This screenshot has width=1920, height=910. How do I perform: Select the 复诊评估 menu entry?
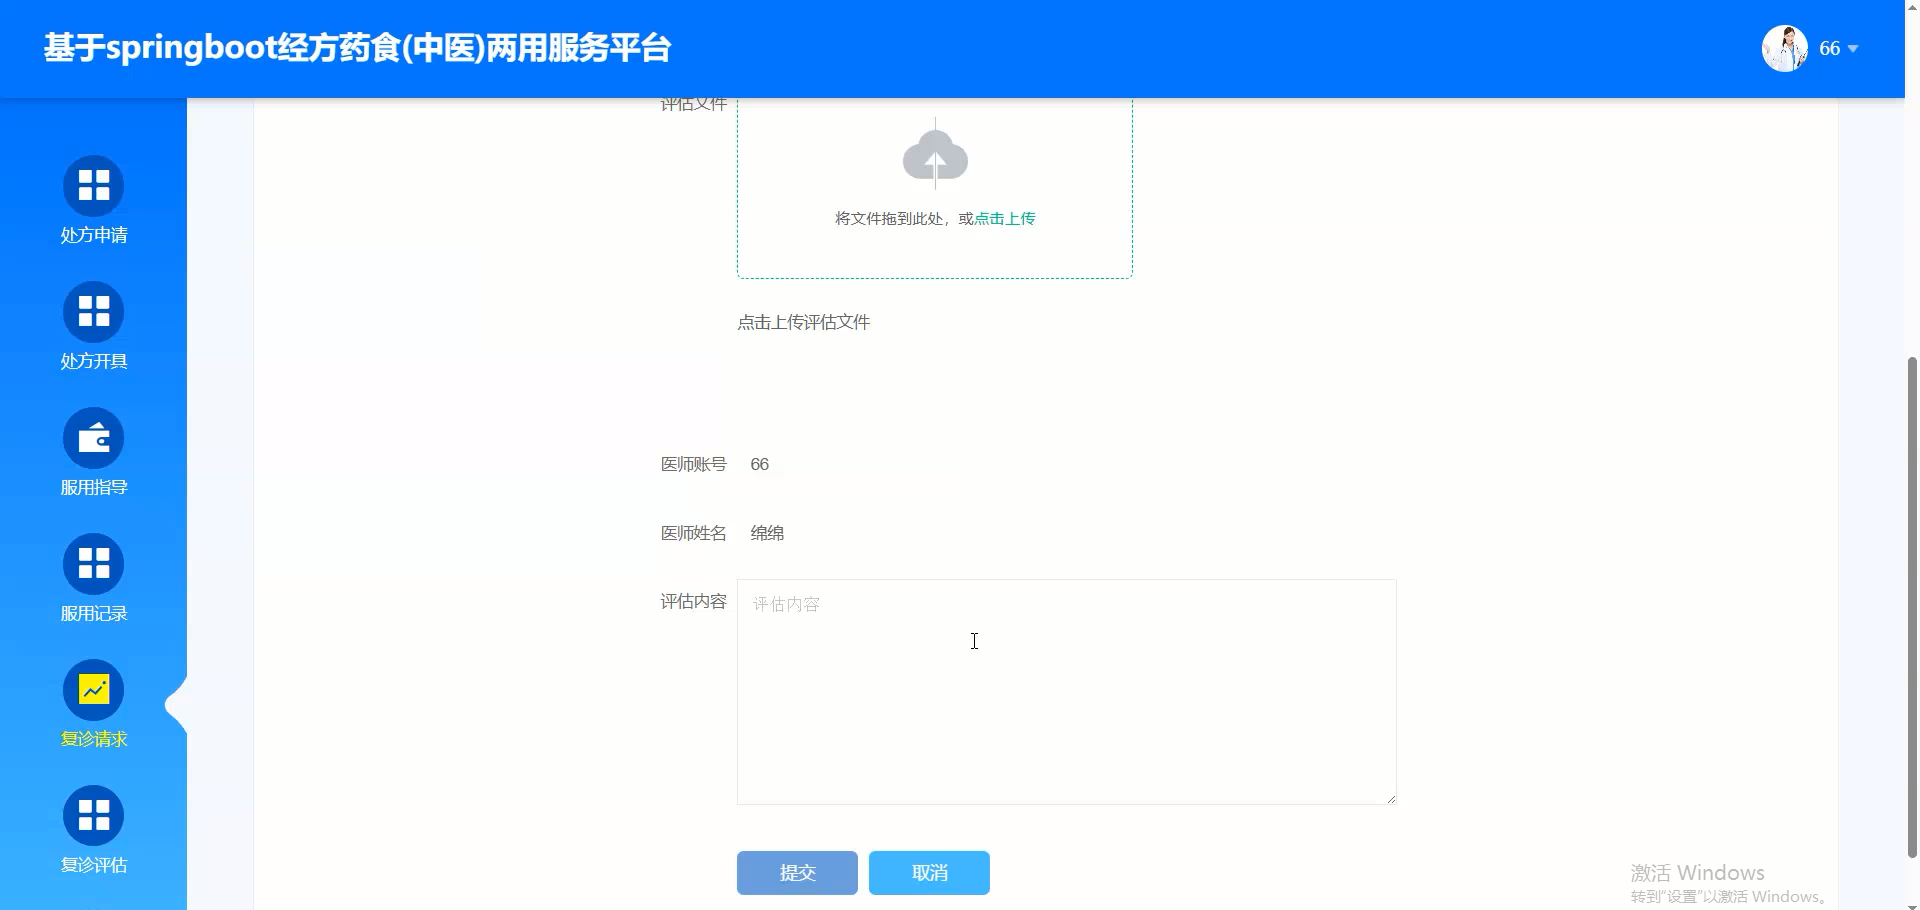pyautogui.click(x=93, y=864)
